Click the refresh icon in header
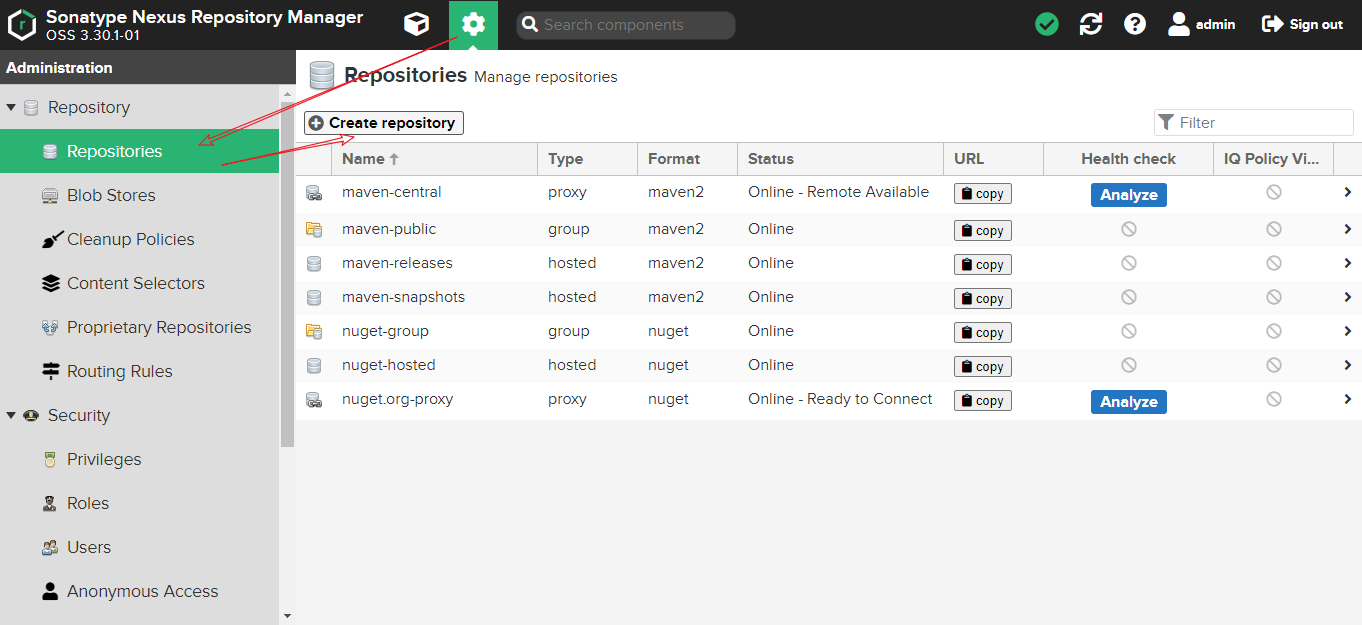Image resolution: width=1362 pixels, height=625 pixels. tap(1091, 24)
